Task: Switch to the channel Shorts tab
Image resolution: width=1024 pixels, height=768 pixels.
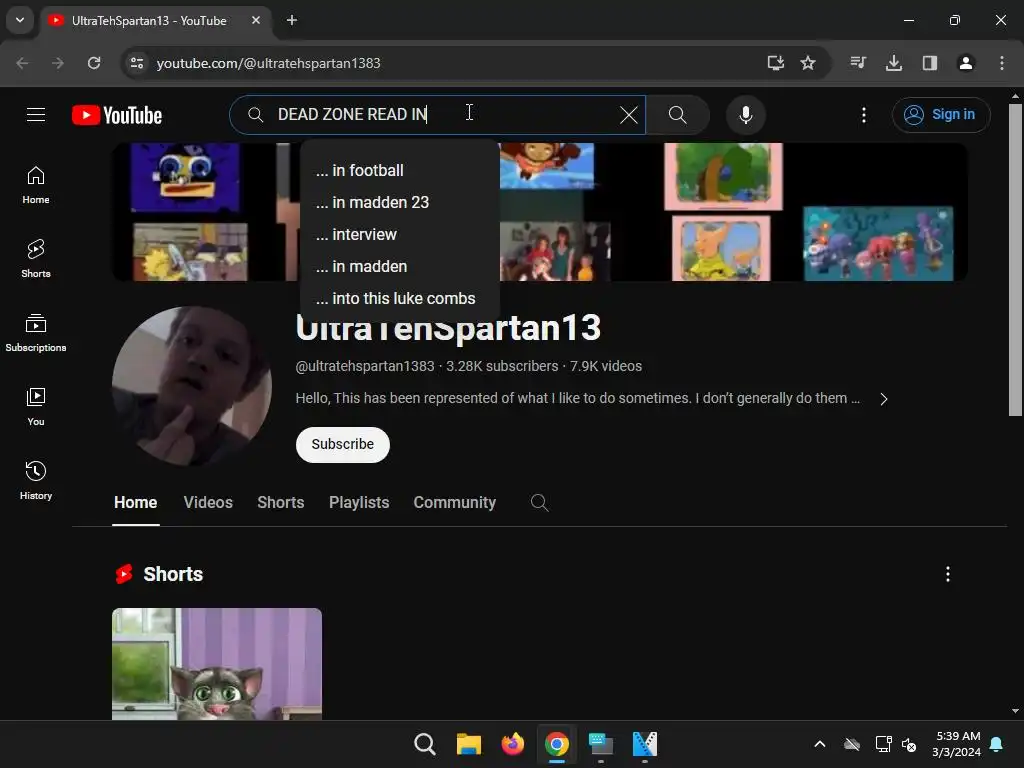Action: pyautogui.click(x=281, y=502)
